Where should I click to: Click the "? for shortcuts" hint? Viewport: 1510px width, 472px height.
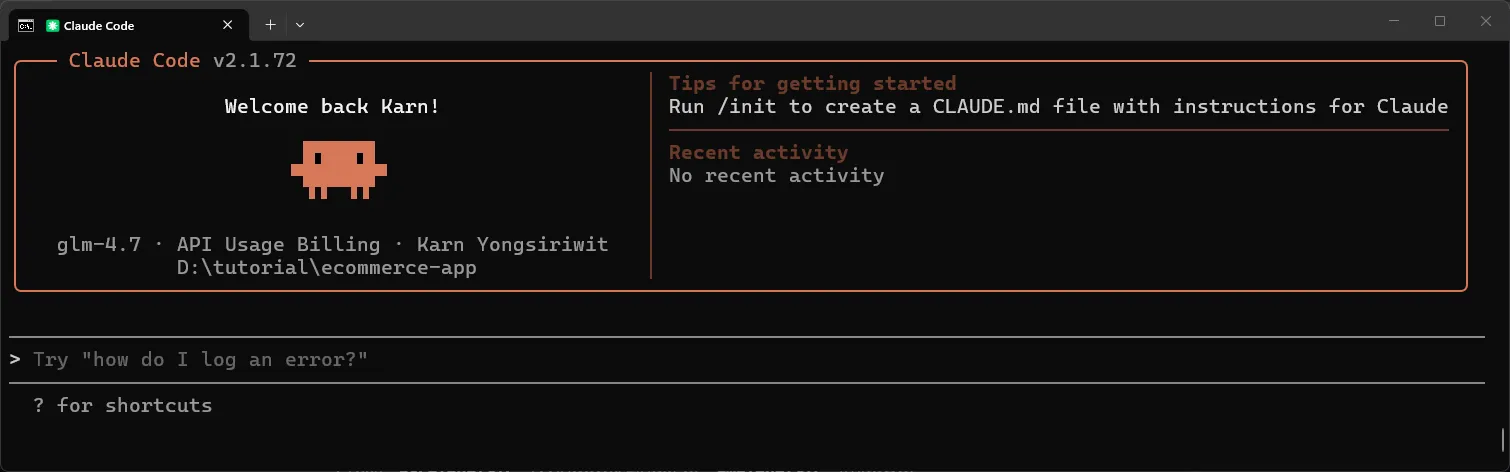122,405
